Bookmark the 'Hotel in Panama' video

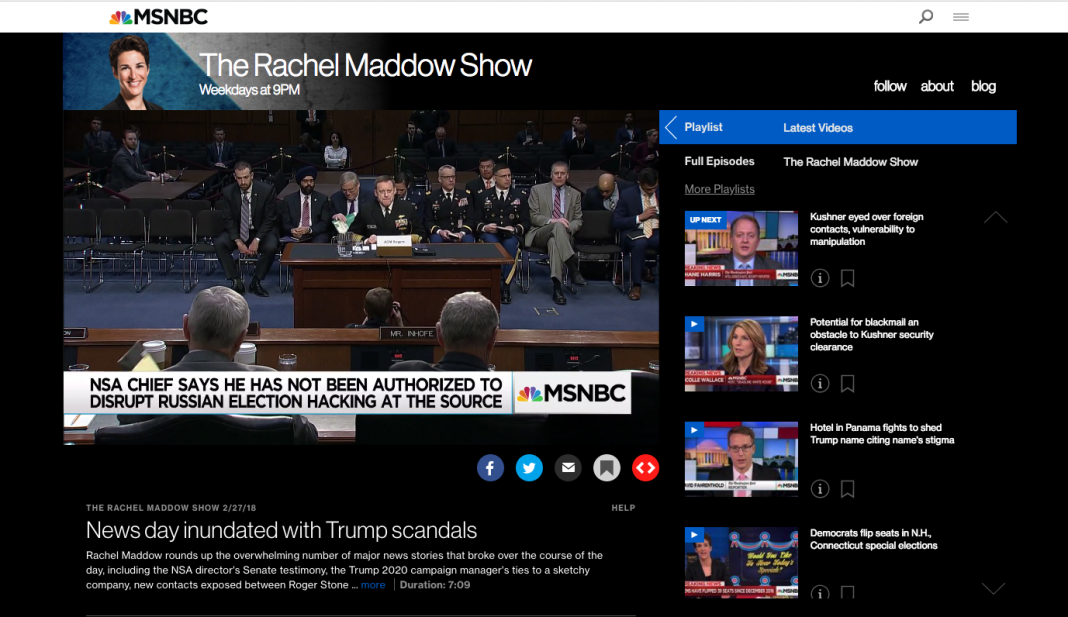pos(847,488)
